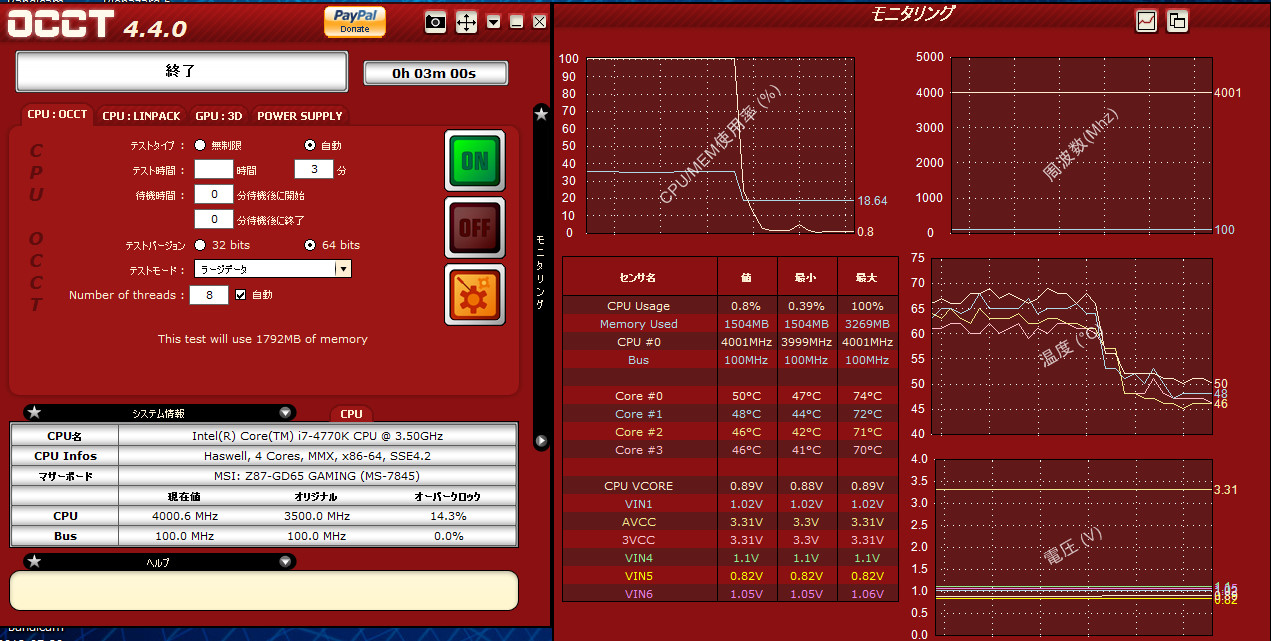Open the テストモード dropdown showing ラージデータ

click(x=273, y=269)
